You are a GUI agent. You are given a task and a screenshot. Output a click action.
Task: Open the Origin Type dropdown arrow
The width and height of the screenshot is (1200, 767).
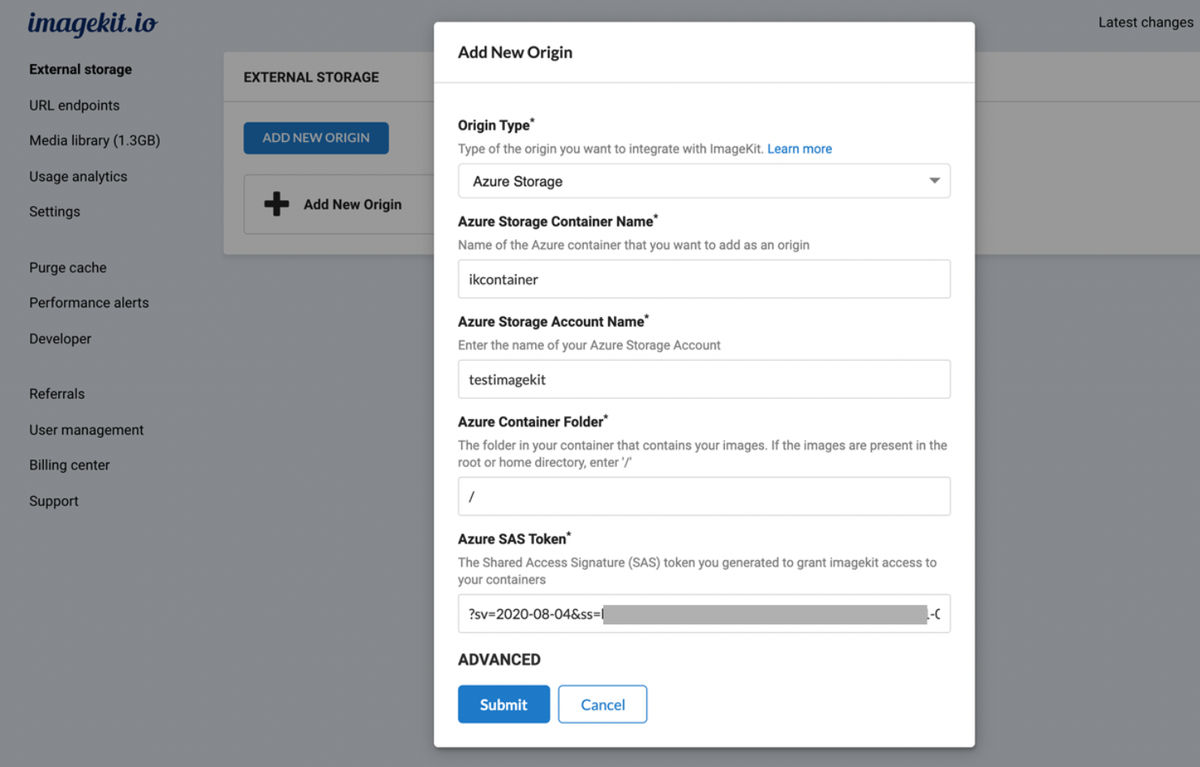click(x=934, y=181)
